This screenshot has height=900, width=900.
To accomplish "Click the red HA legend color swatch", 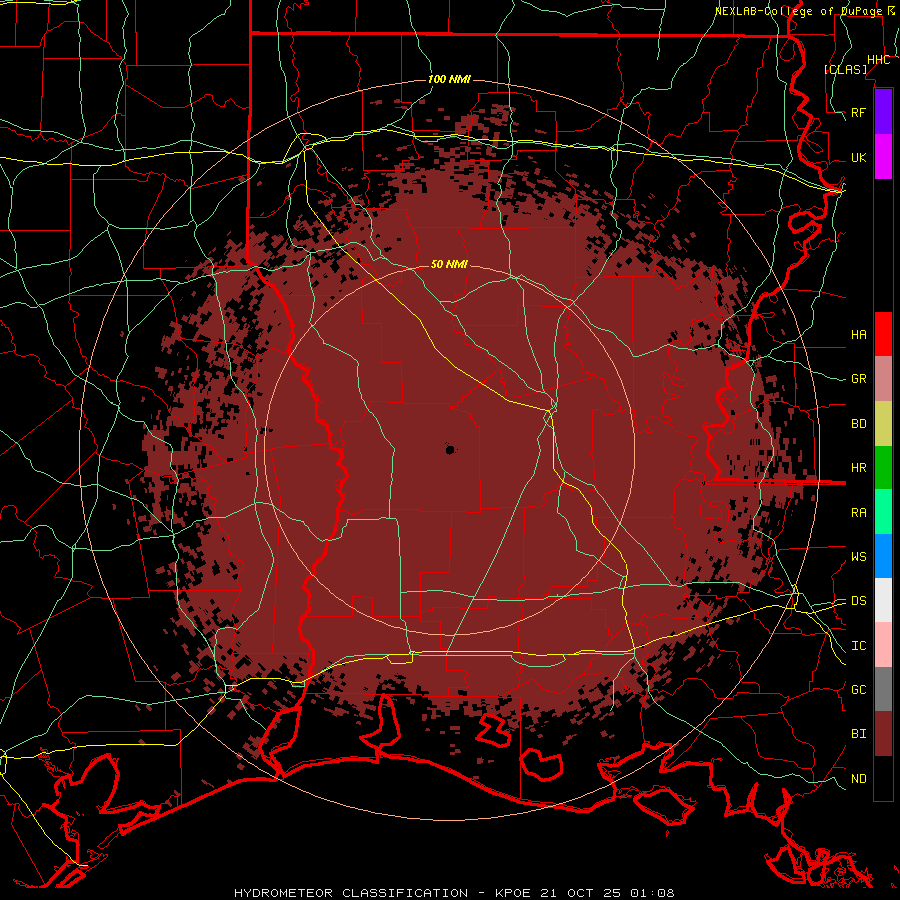I will point(883,334).
